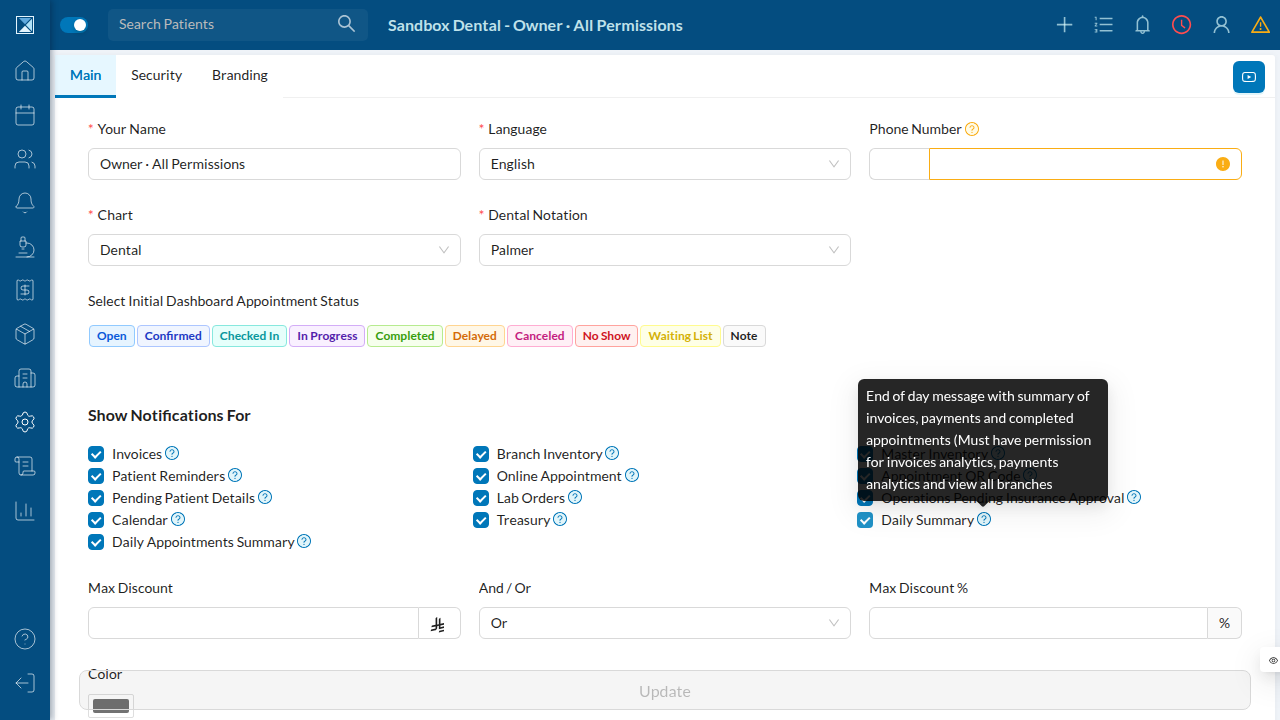Click the video tutorial button at top right

pyautogui.click(x=1249, y=77)
